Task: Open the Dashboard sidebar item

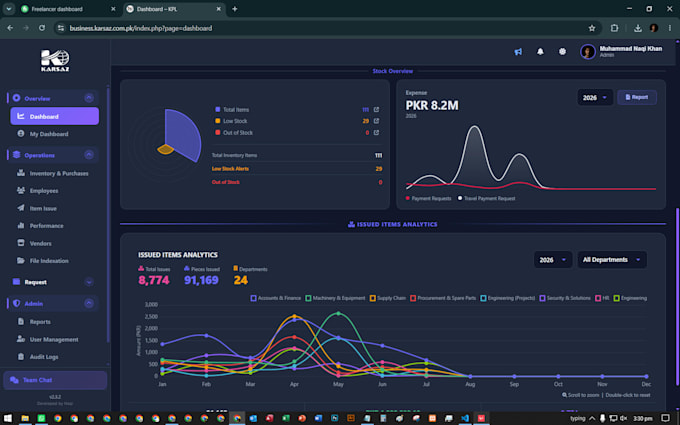Action: pos(55,116)
